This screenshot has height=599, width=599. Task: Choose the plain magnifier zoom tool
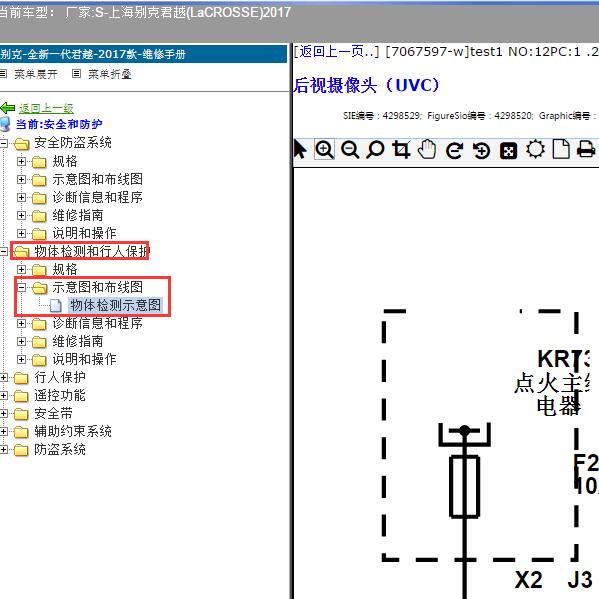(375, 149)
